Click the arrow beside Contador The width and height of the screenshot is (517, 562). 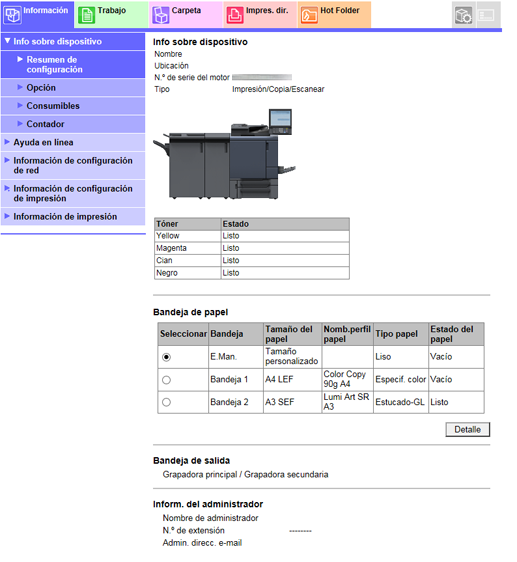pos(20,124)
